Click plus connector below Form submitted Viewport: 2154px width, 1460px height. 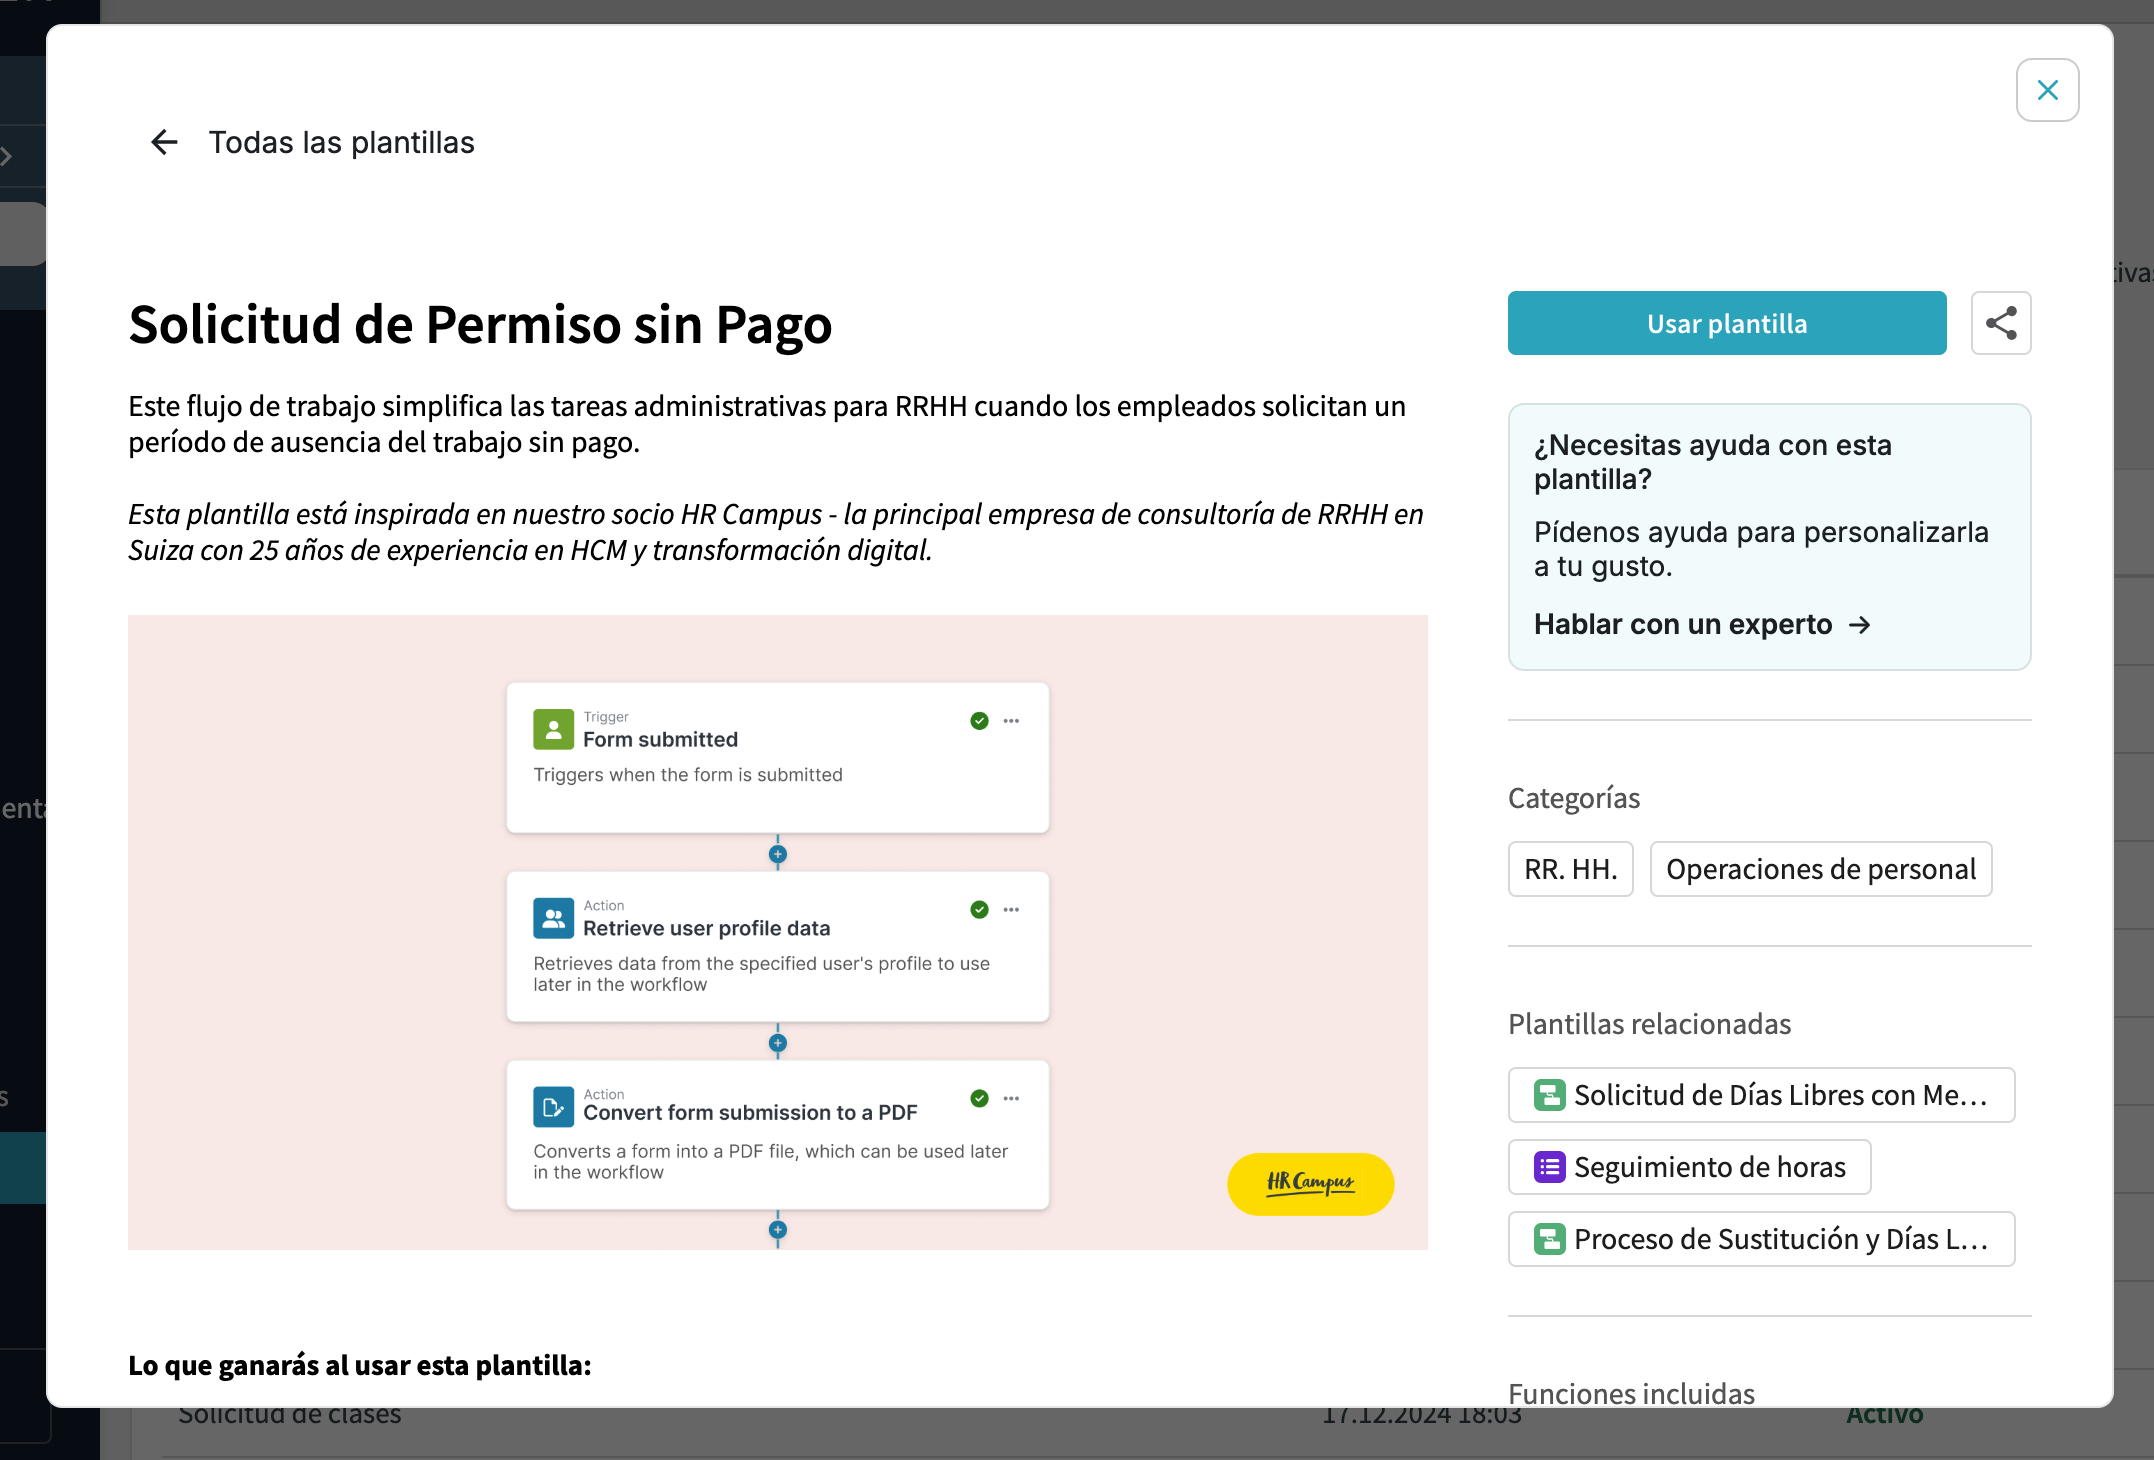click(x=777, y=854)
